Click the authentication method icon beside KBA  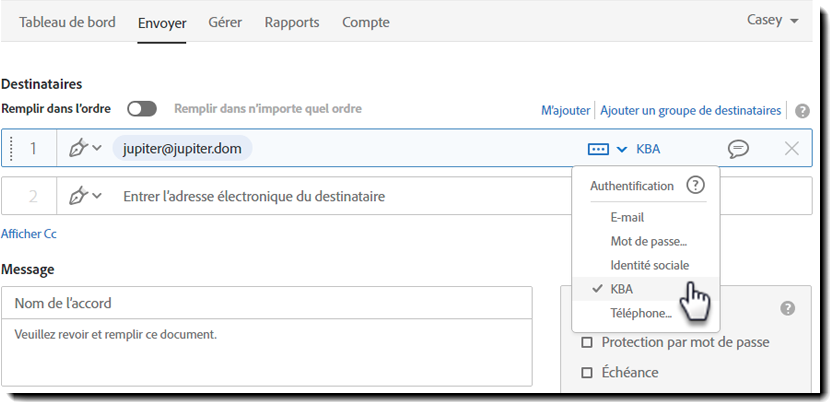[597, 149]
